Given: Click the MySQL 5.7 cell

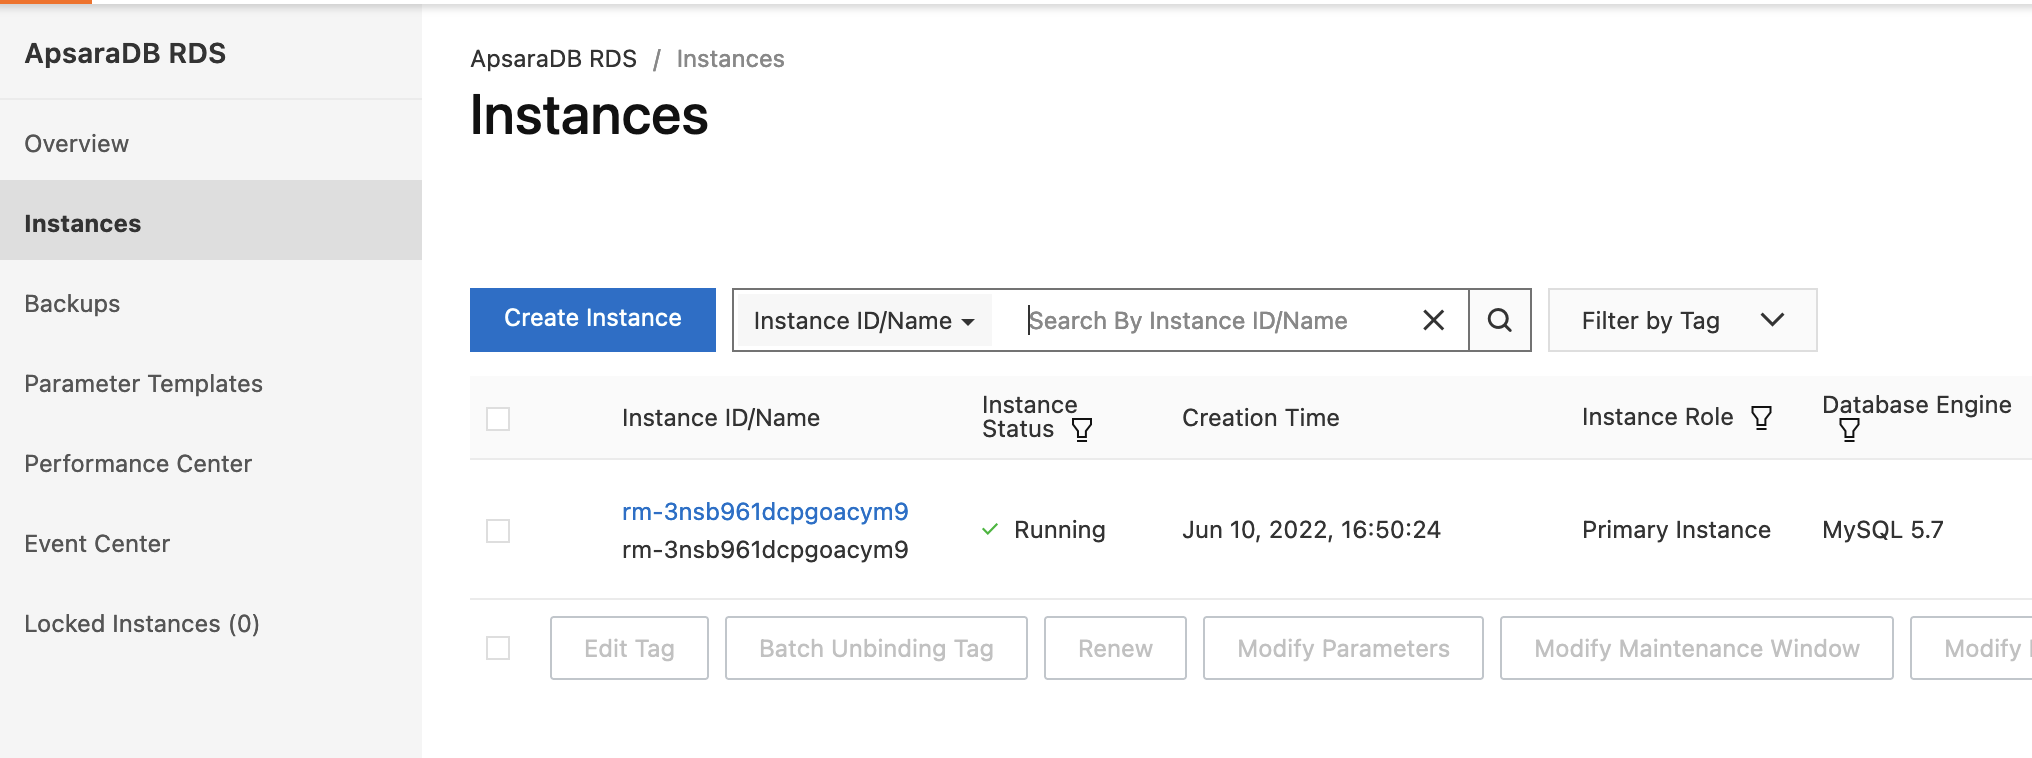Looking at the screenshot, I should pos(1883,530).
